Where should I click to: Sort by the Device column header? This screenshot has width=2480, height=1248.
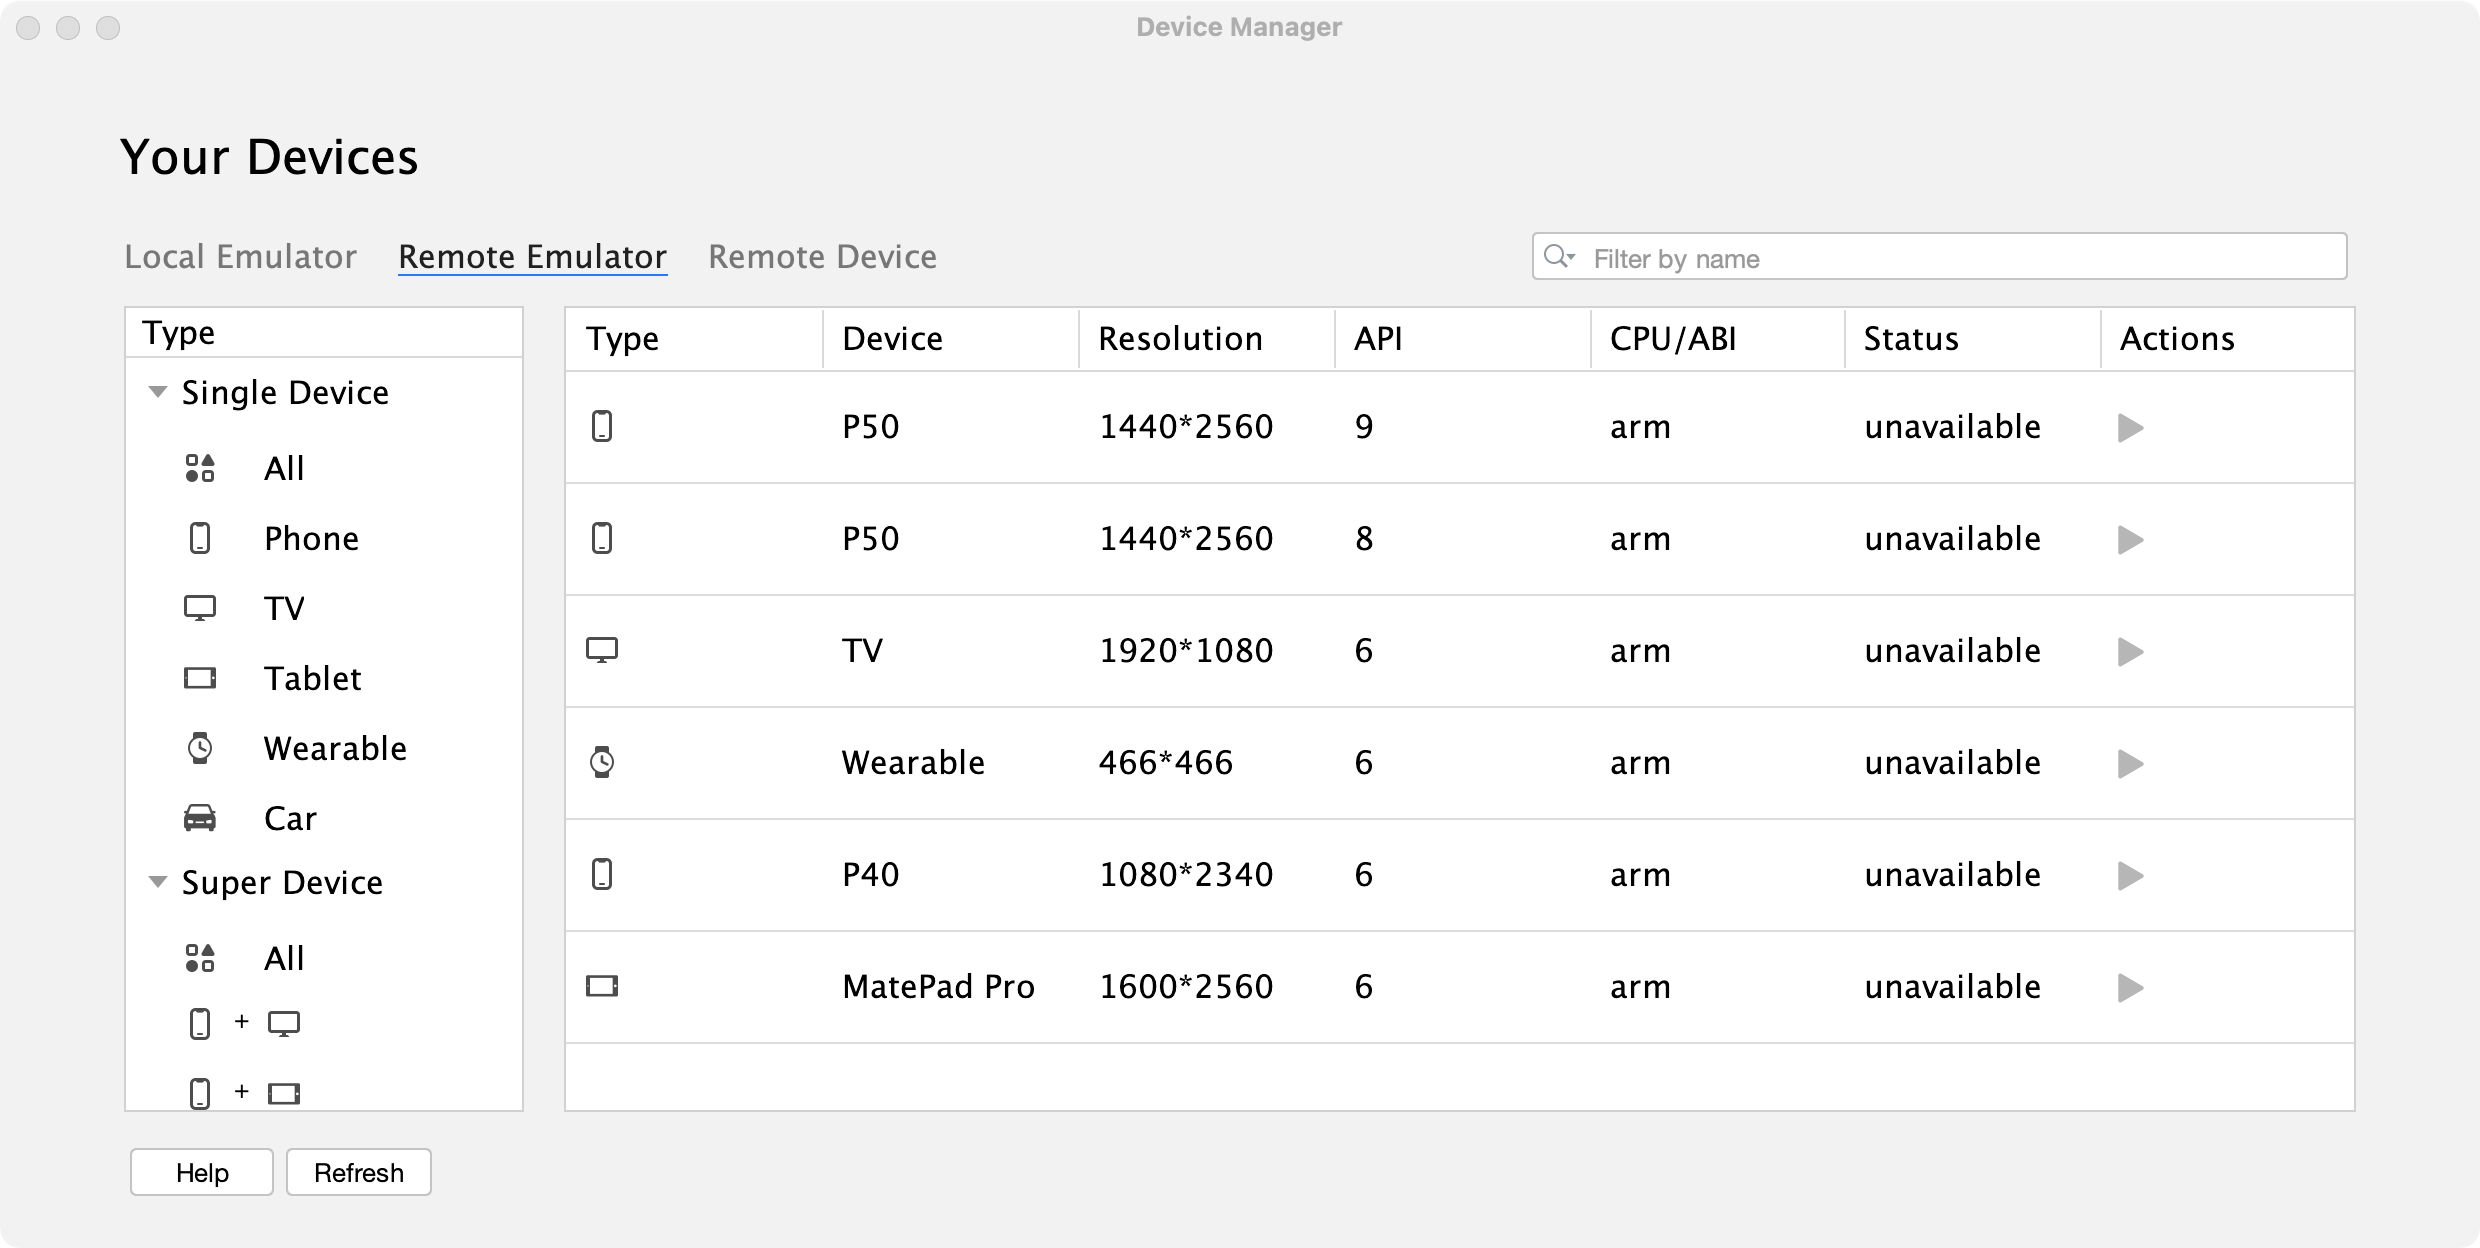point(951,339)
